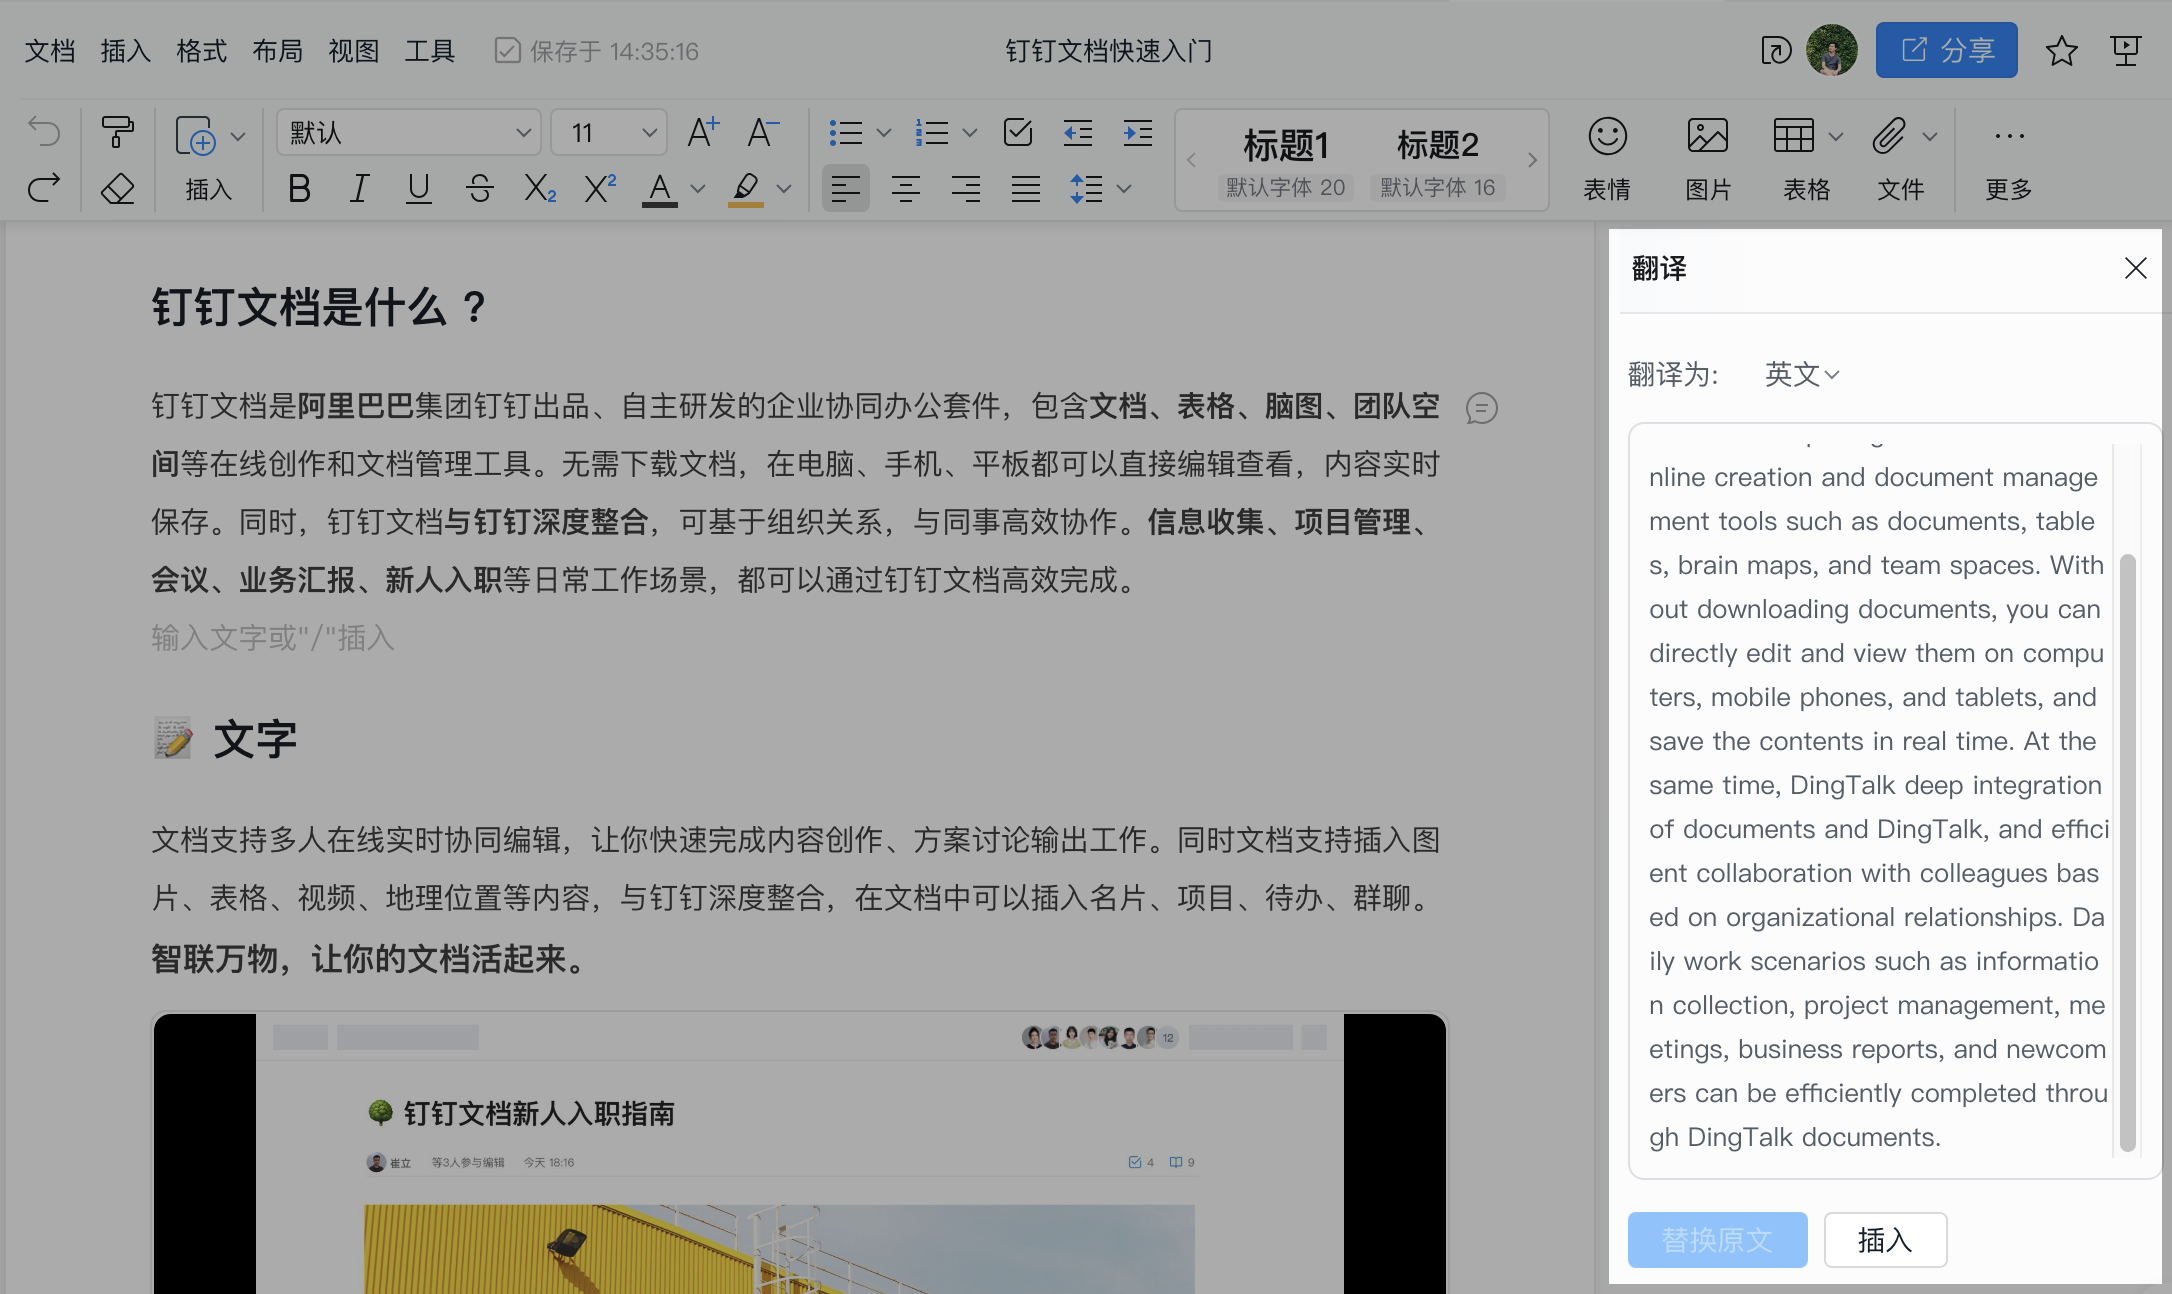Click the 分享 share button
2172x1294 pixels.
(1945, 49)
